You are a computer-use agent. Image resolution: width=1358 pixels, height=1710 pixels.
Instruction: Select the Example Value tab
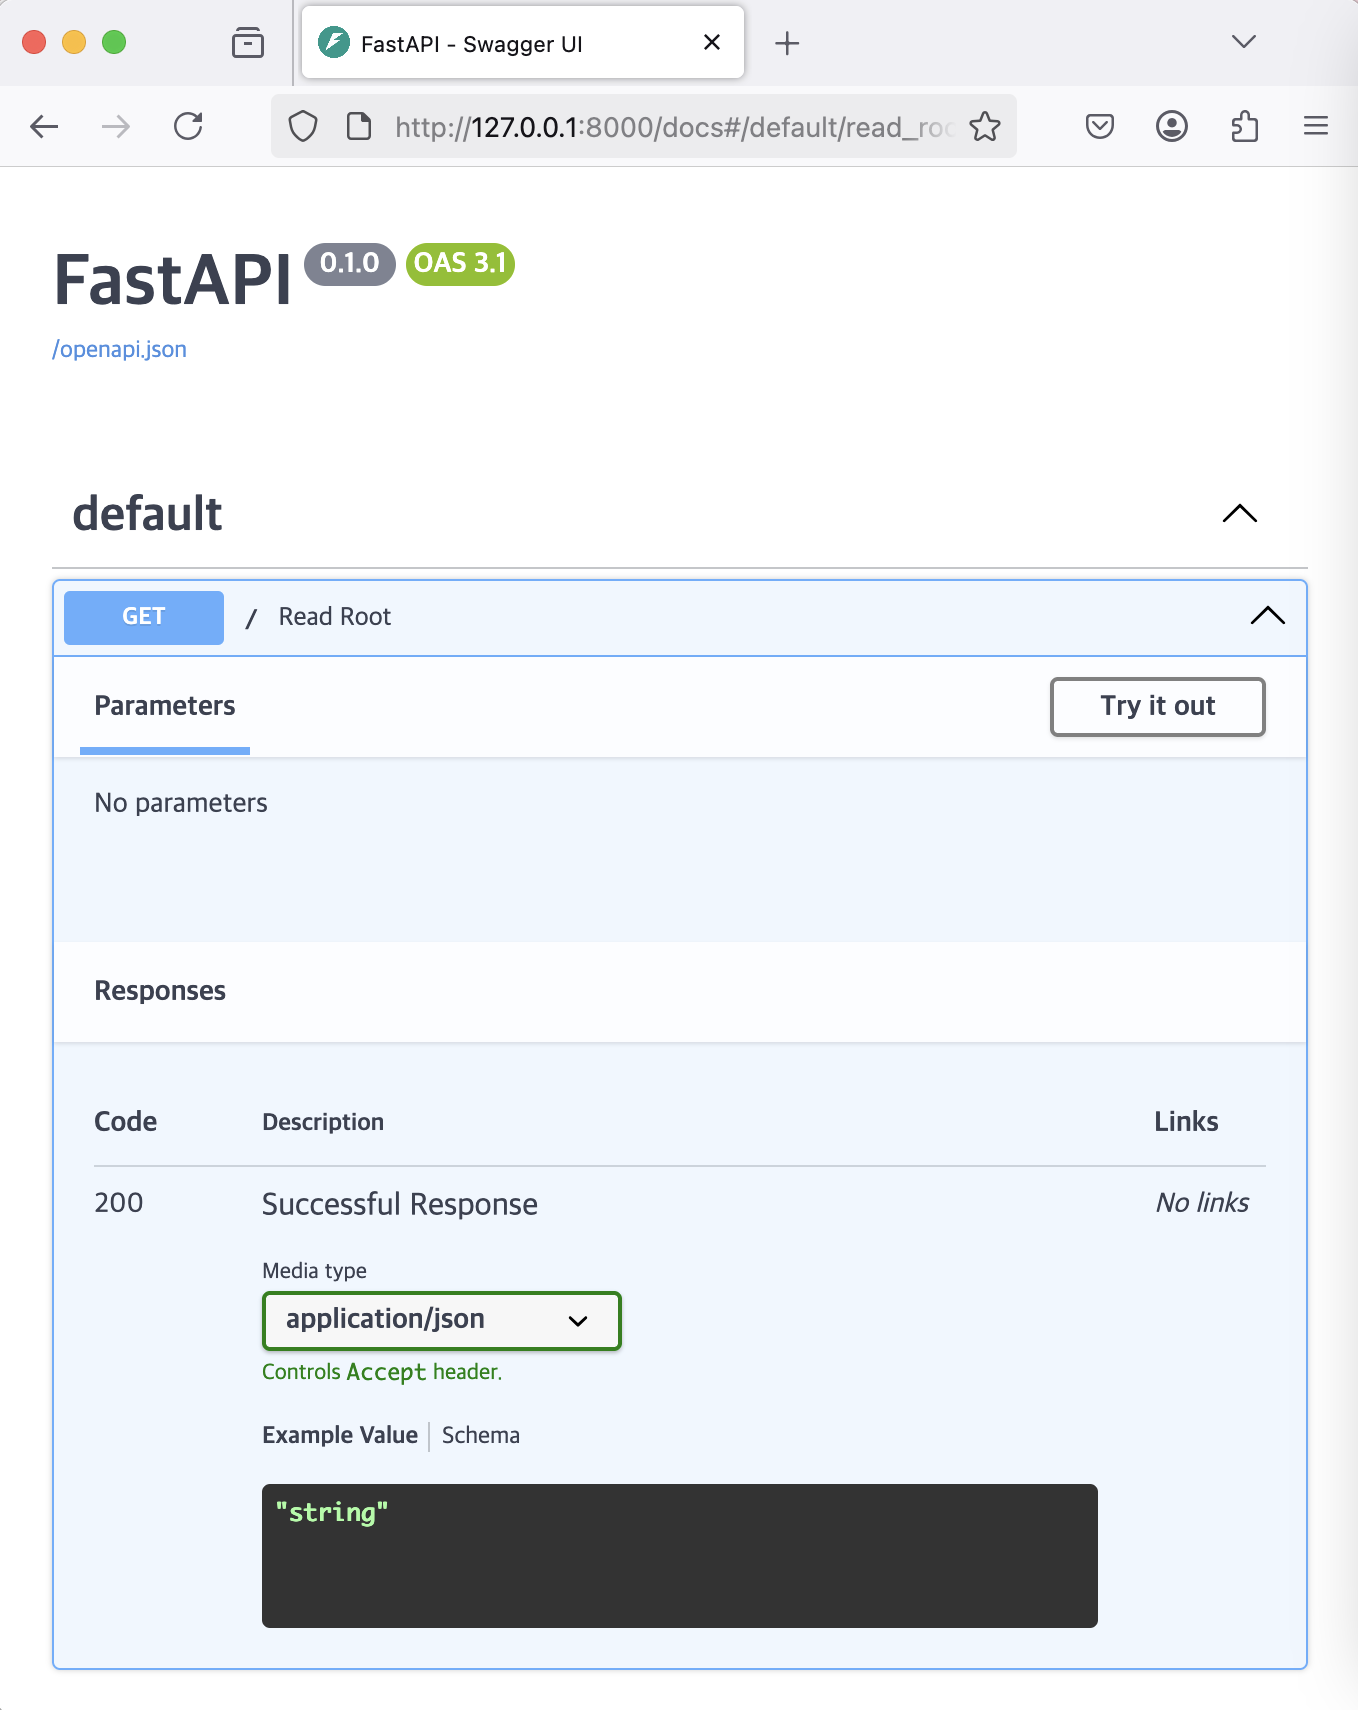tap(340, 1435)
